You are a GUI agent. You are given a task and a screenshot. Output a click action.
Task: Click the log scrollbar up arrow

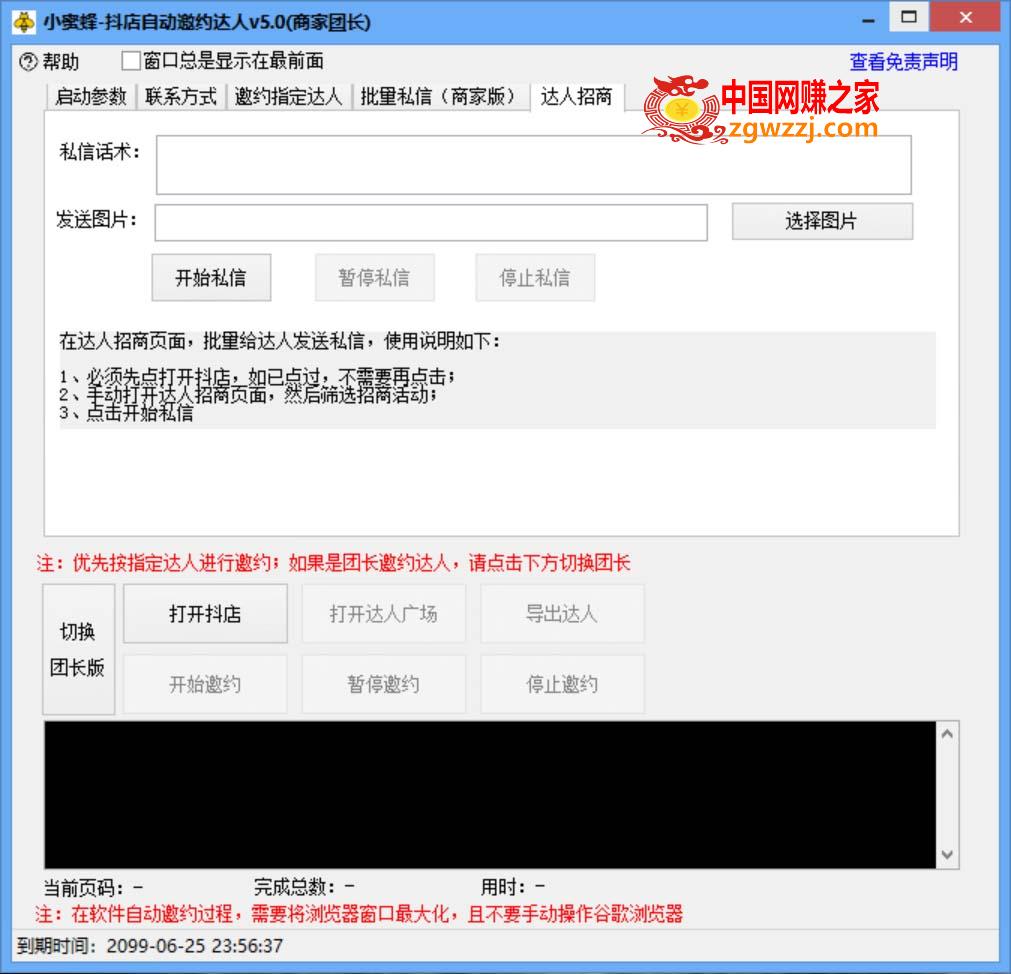click(947, 734)
